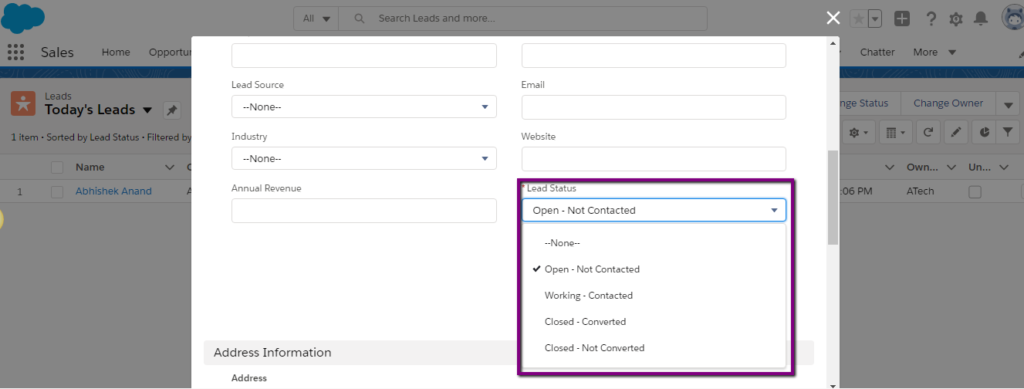Check the Abhishek Anand row checkbox
1024x389 pixels.
(x=57, y=192)
